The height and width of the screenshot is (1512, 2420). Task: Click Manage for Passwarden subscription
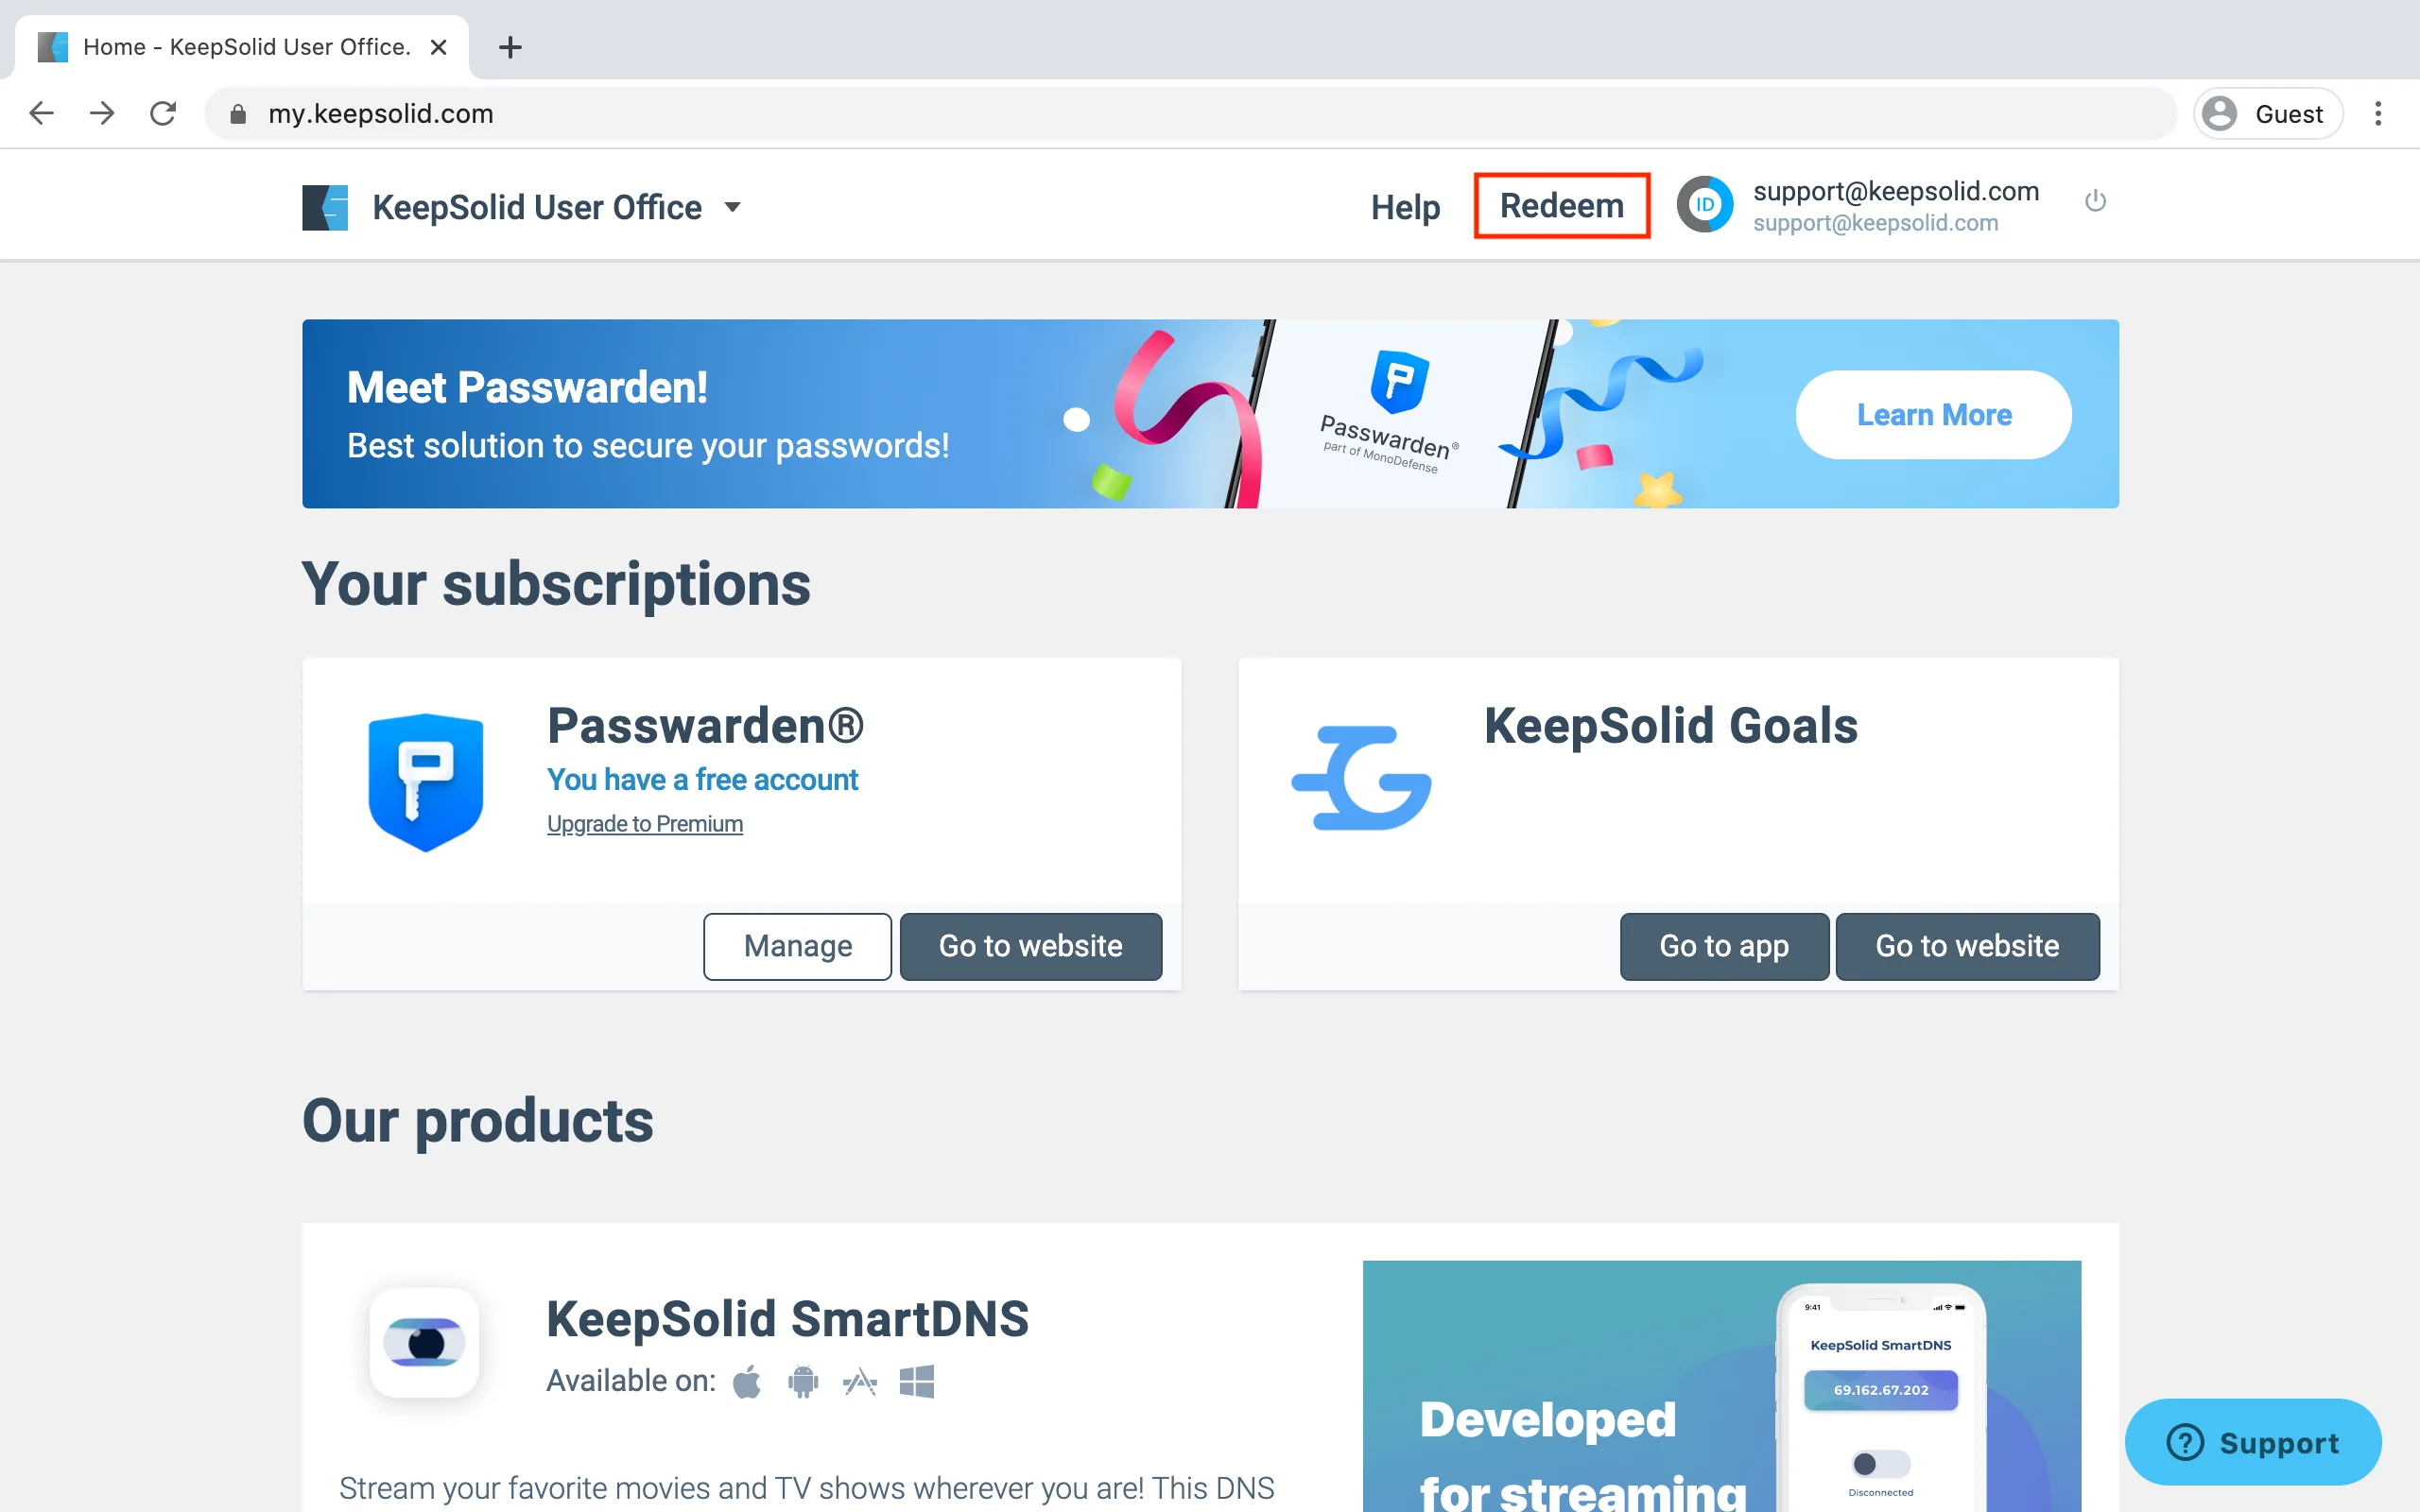(x=797, y=946)
